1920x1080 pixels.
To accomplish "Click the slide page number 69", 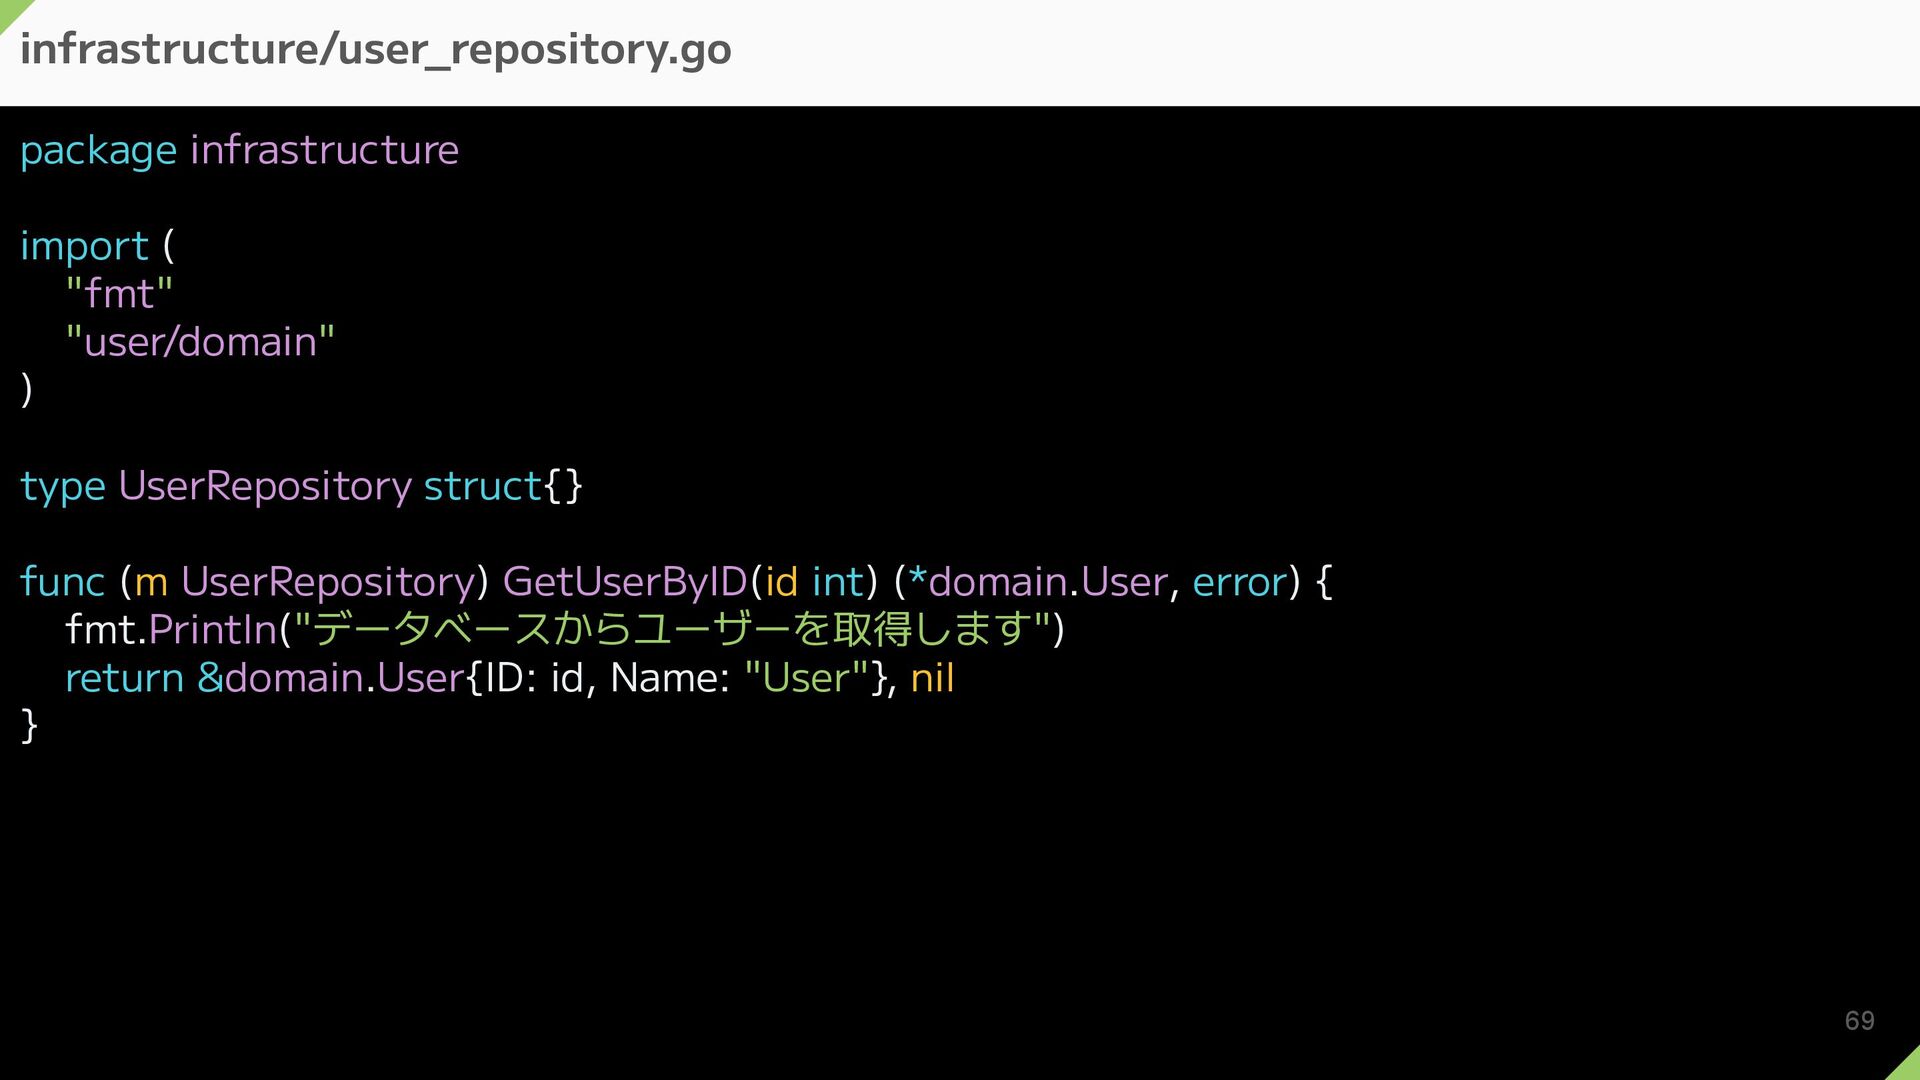I will point(1859,1021).
